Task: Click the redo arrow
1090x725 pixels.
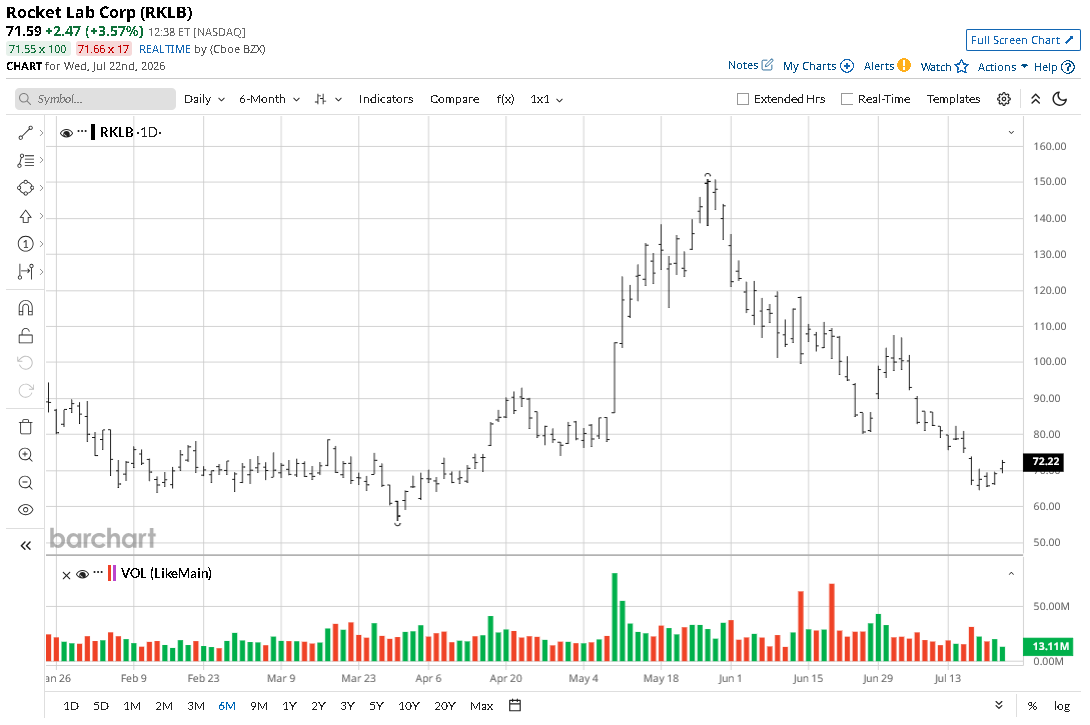Action: click(x=25, y=391)
